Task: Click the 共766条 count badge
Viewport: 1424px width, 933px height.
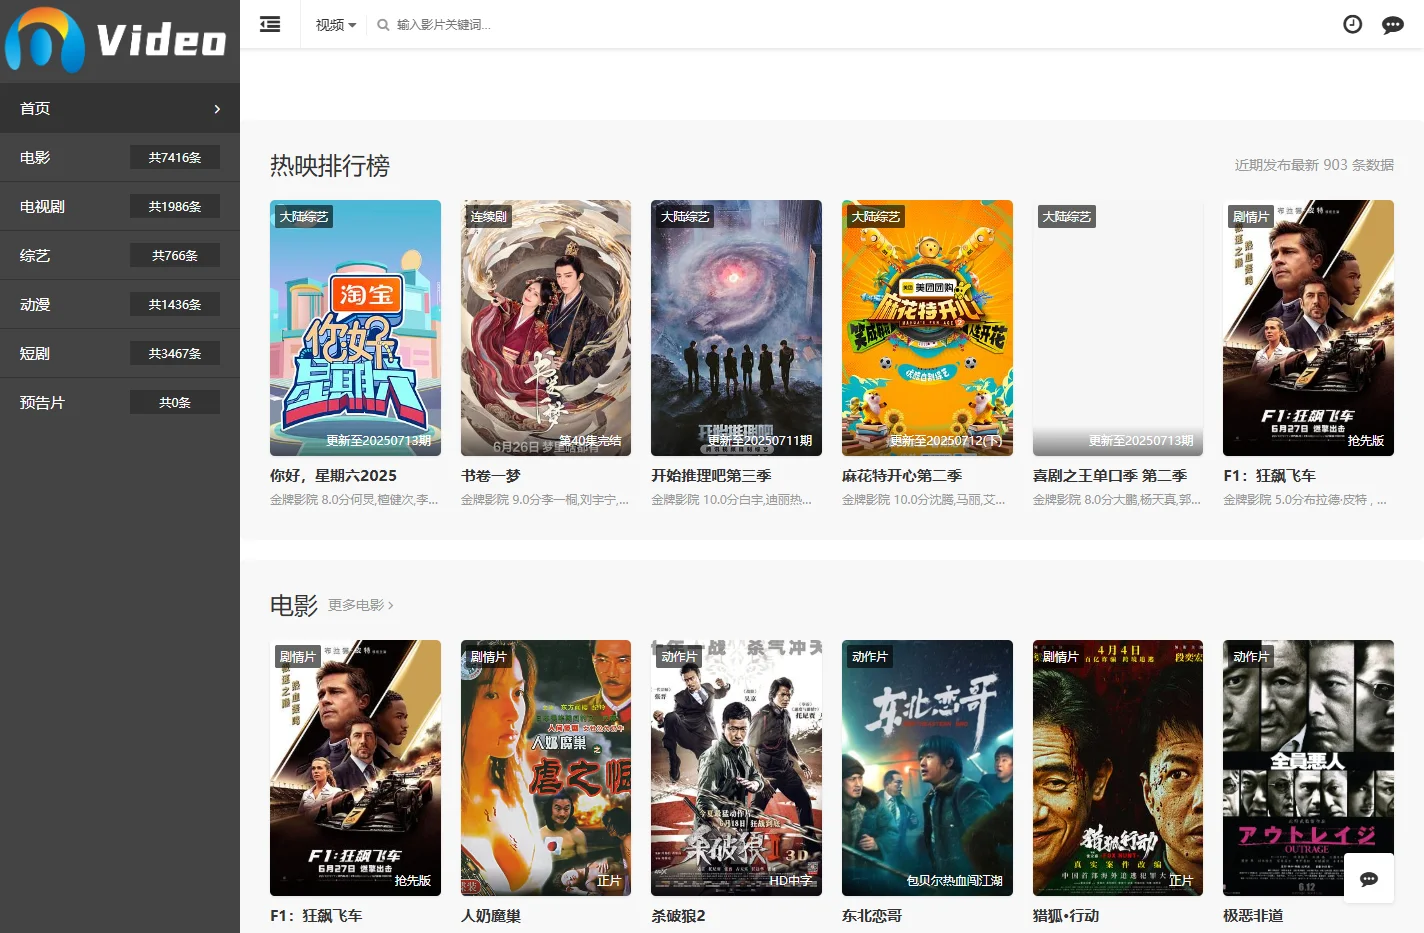Action: point(175,255)
